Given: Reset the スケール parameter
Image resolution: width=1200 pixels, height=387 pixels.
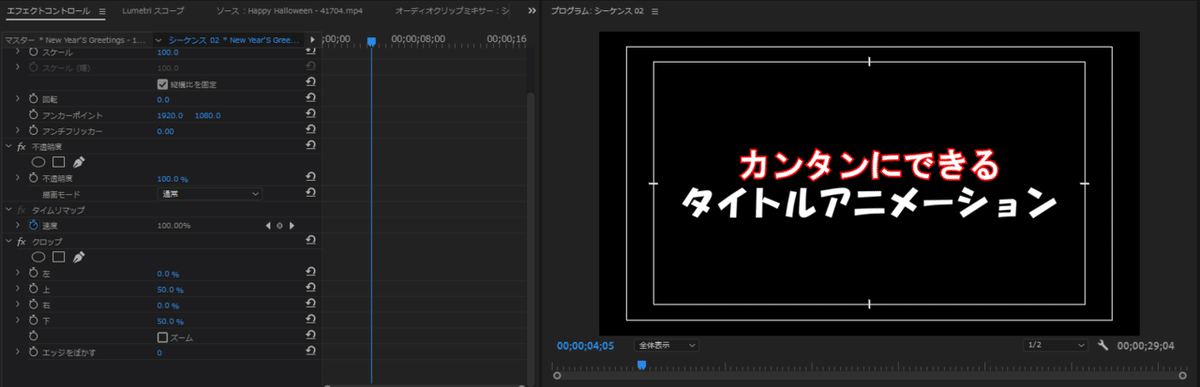Looking at the screenshot, I should tap(310, 52).
